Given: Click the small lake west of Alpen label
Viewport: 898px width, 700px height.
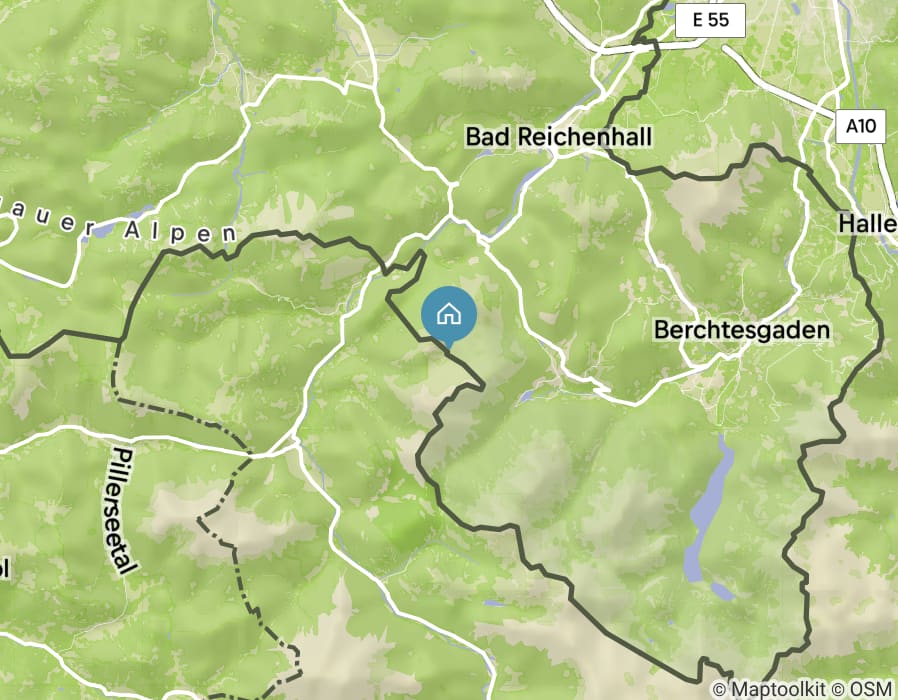Looking at the screenshot, I should point(104,231).
